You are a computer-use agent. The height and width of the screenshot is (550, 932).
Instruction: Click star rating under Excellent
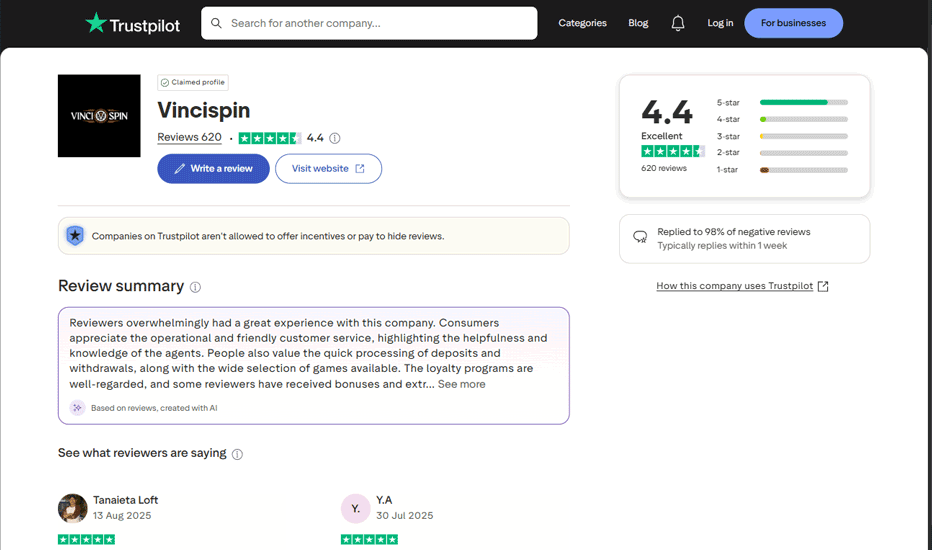[673, 151]
